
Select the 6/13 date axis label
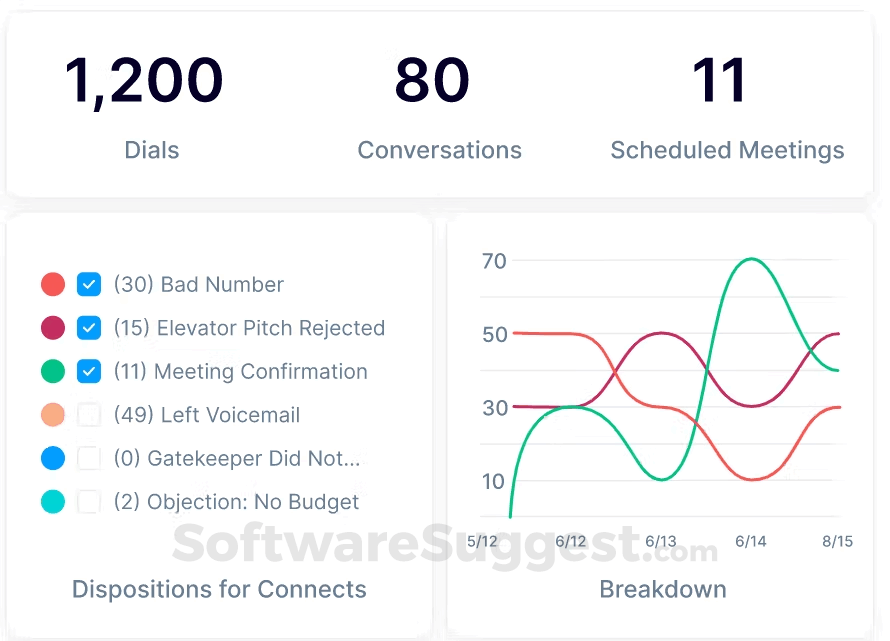coord(661,542)
